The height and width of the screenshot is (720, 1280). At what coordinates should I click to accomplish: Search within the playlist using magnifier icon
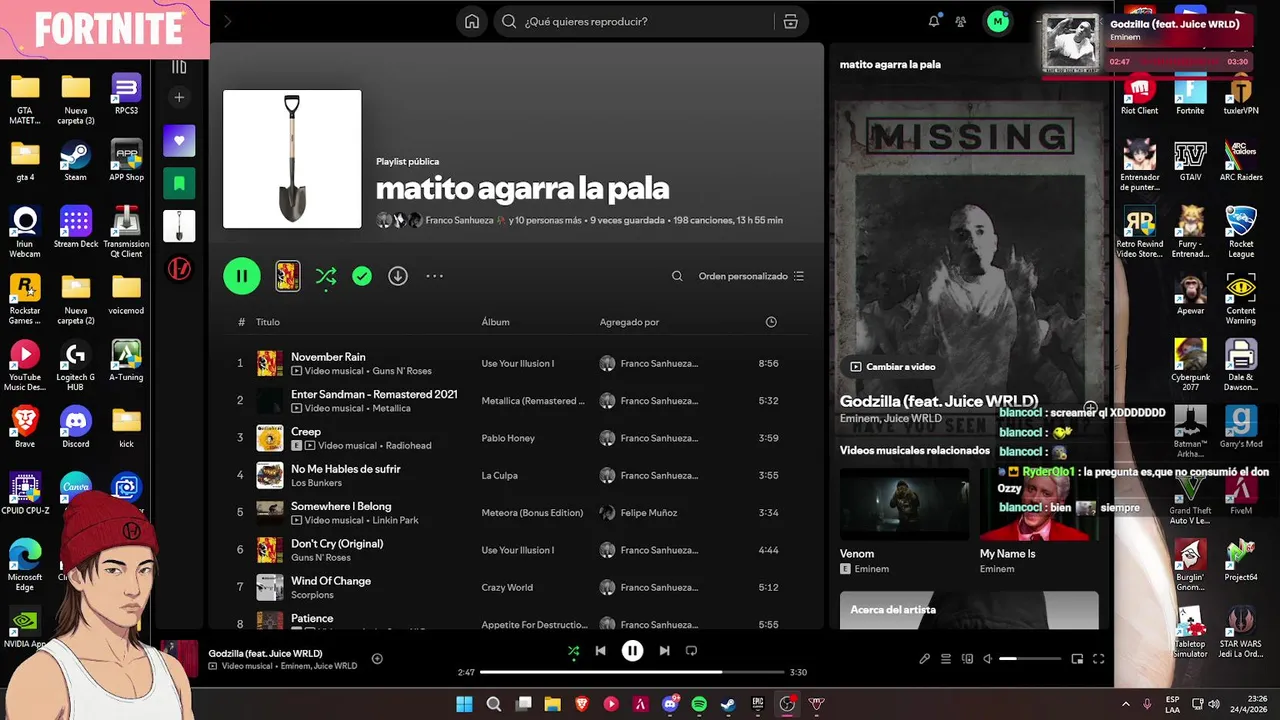pyautogui.click(x=677, y=276)
